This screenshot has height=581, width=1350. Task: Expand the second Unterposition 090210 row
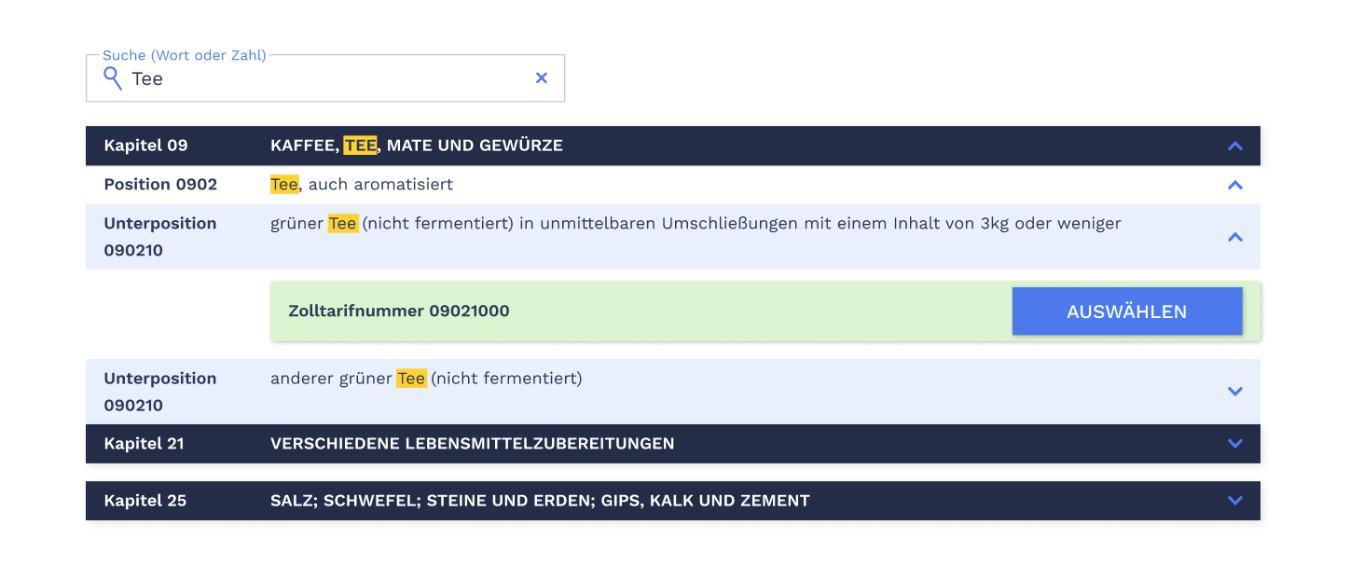point(1235,391)
